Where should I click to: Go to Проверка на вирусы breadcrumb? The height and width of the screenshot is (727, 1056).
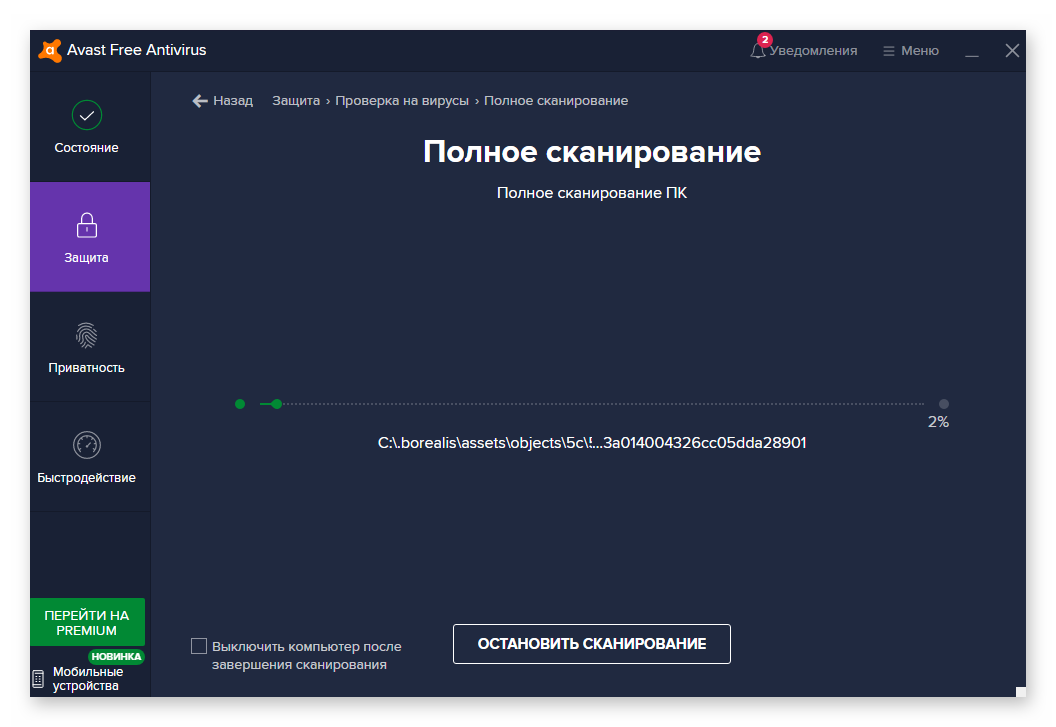pyautogui.click(x=402, y=101)
